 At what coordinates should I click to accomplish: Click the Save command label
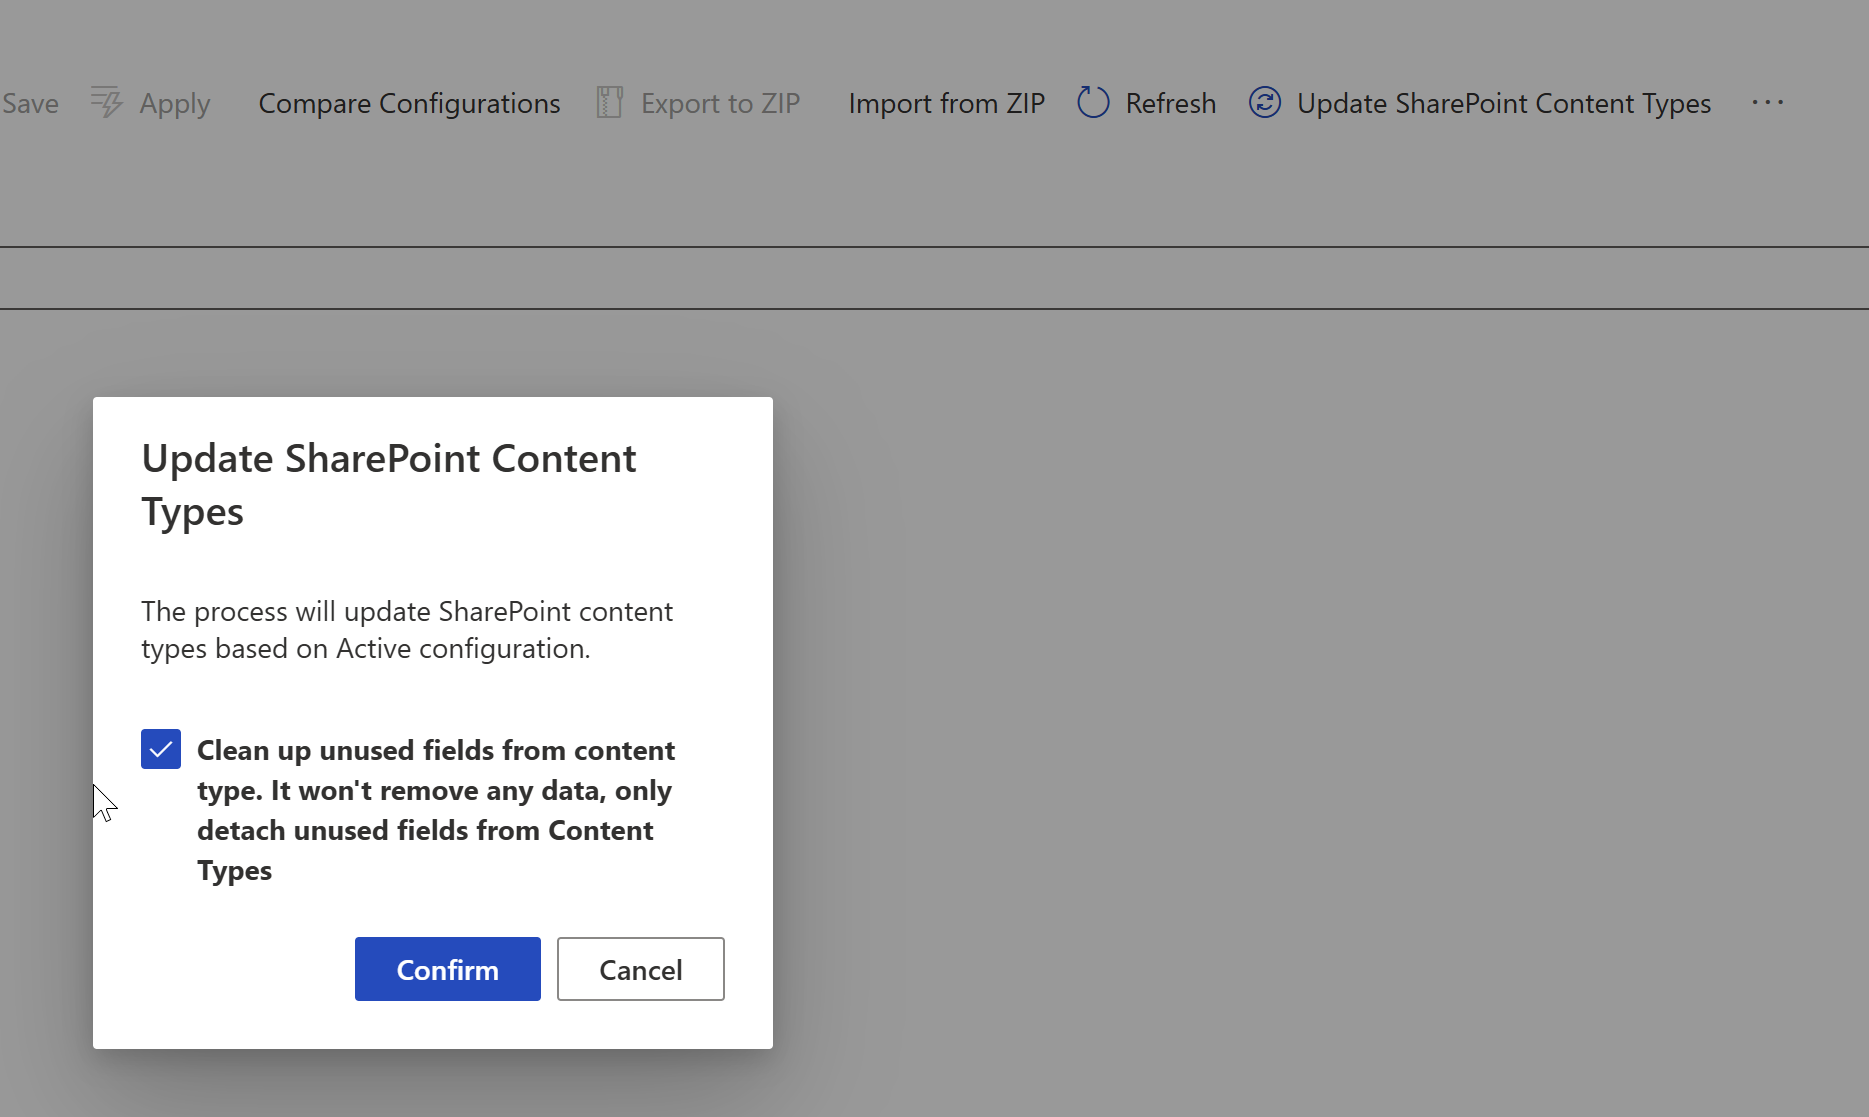pos(30,103)
